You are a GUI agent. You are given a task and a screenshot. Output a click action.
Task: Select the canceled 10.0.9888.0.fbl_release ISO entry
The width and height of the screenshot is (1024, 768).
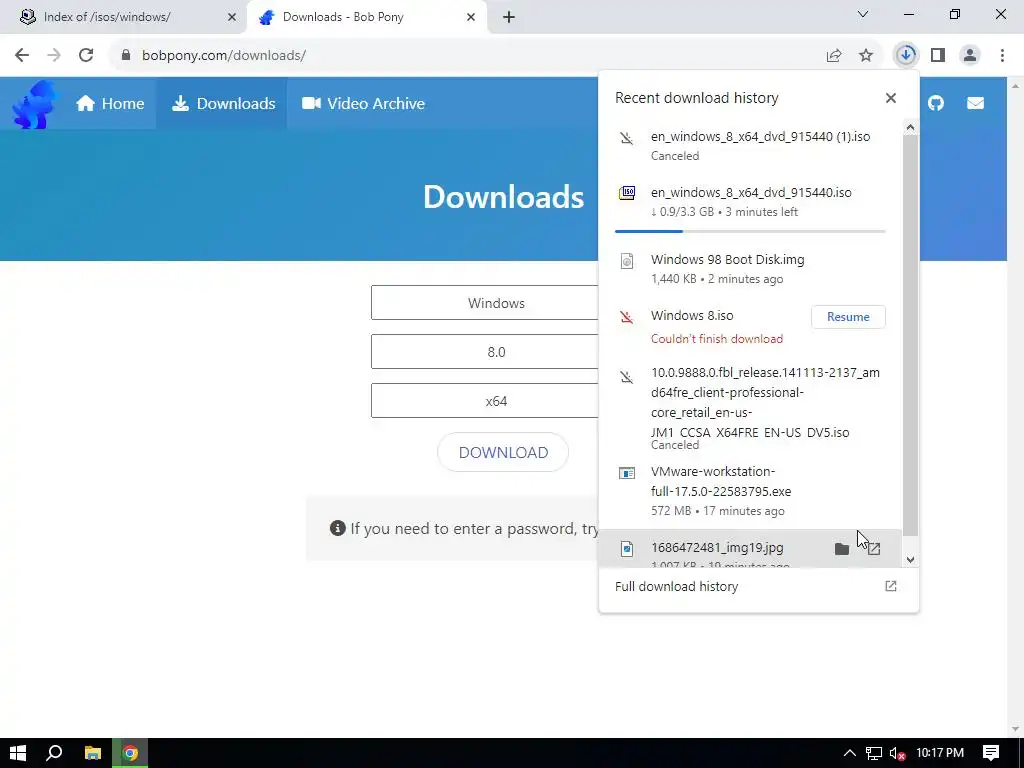coord(750,408)
